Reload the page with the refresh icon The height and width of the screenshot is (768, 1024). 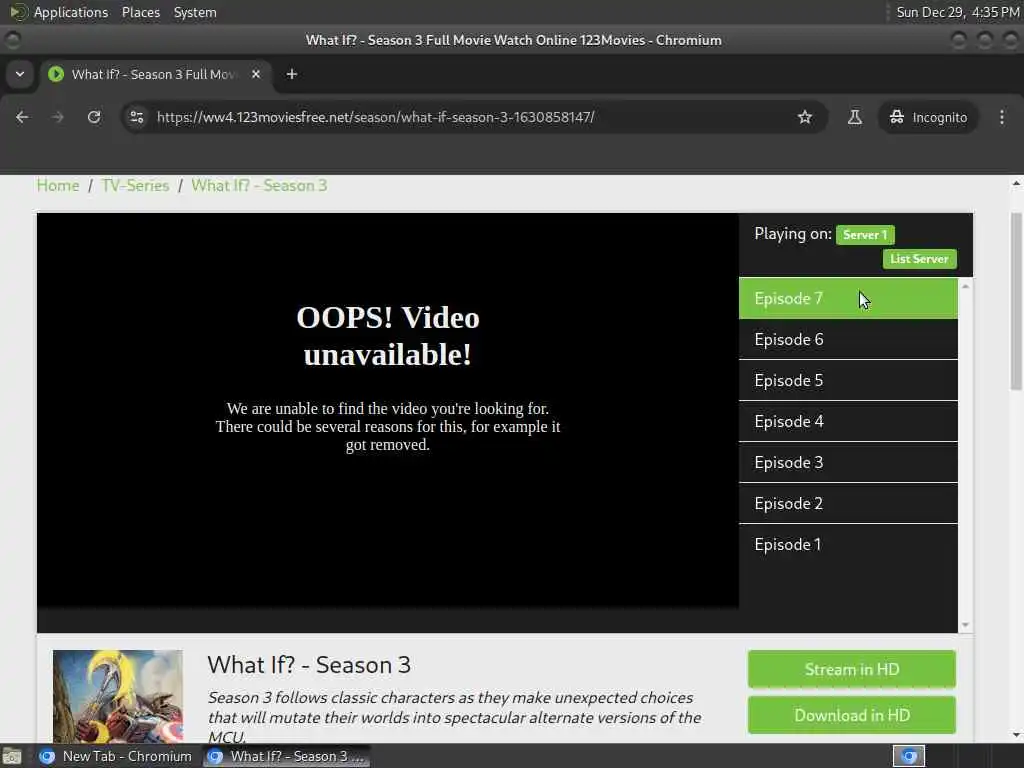point(94,117)
